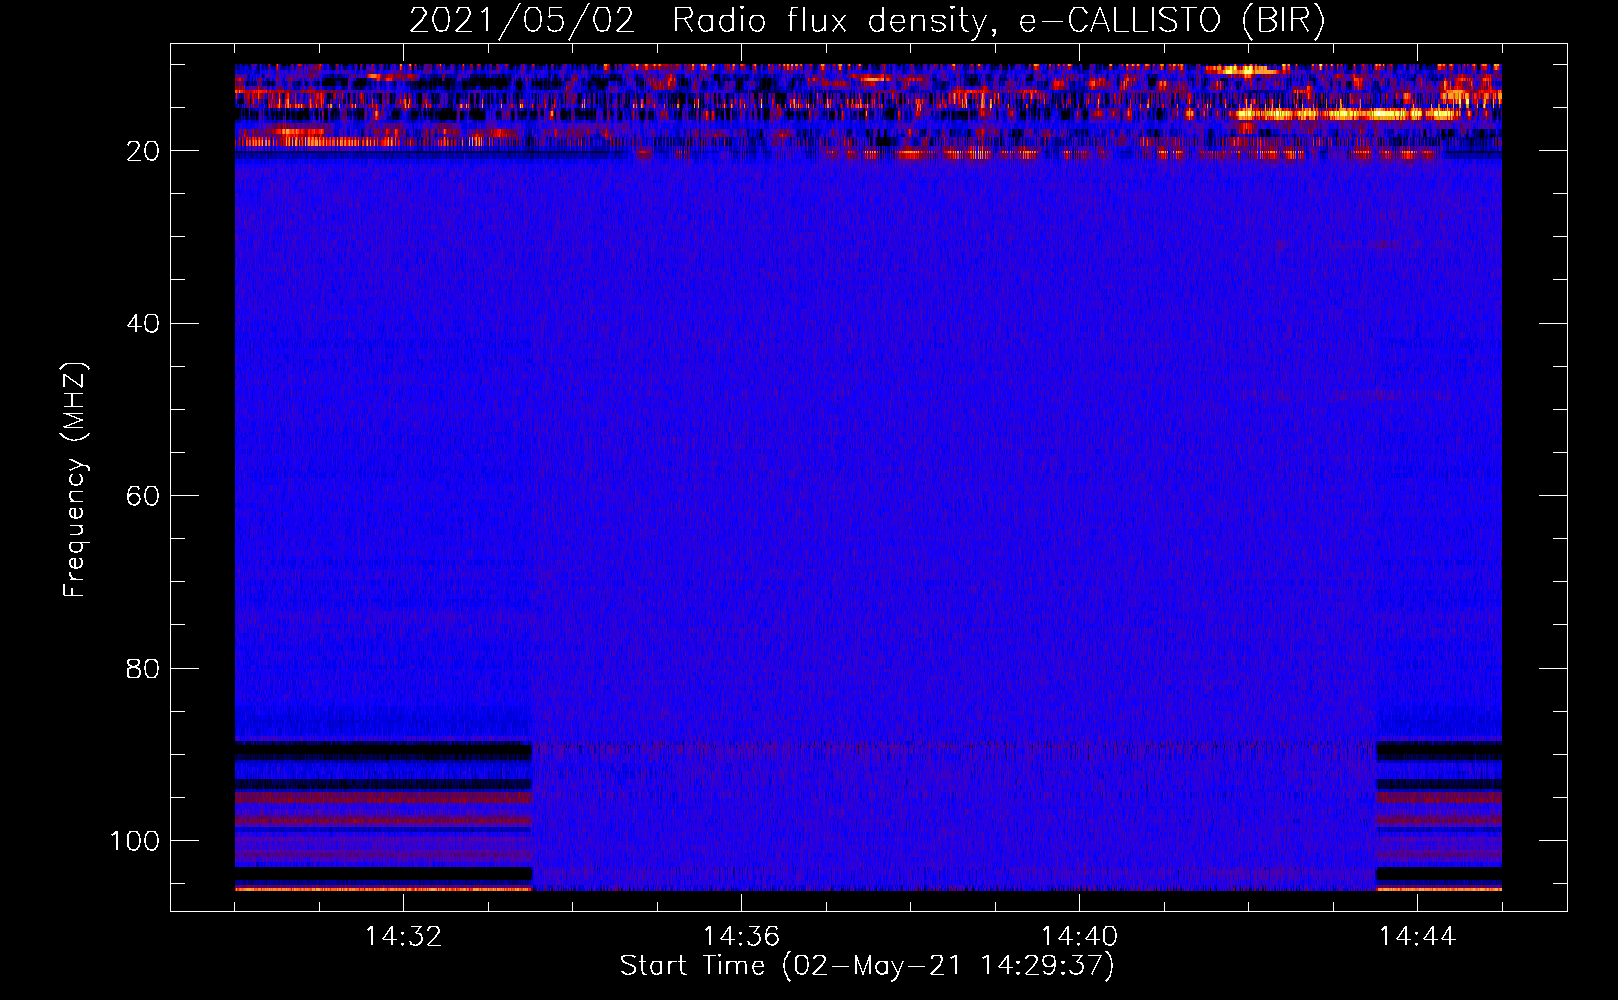1618x1000 pixels.
Task: Click the 14:40 time tick label
Action: pos(1079,937)
